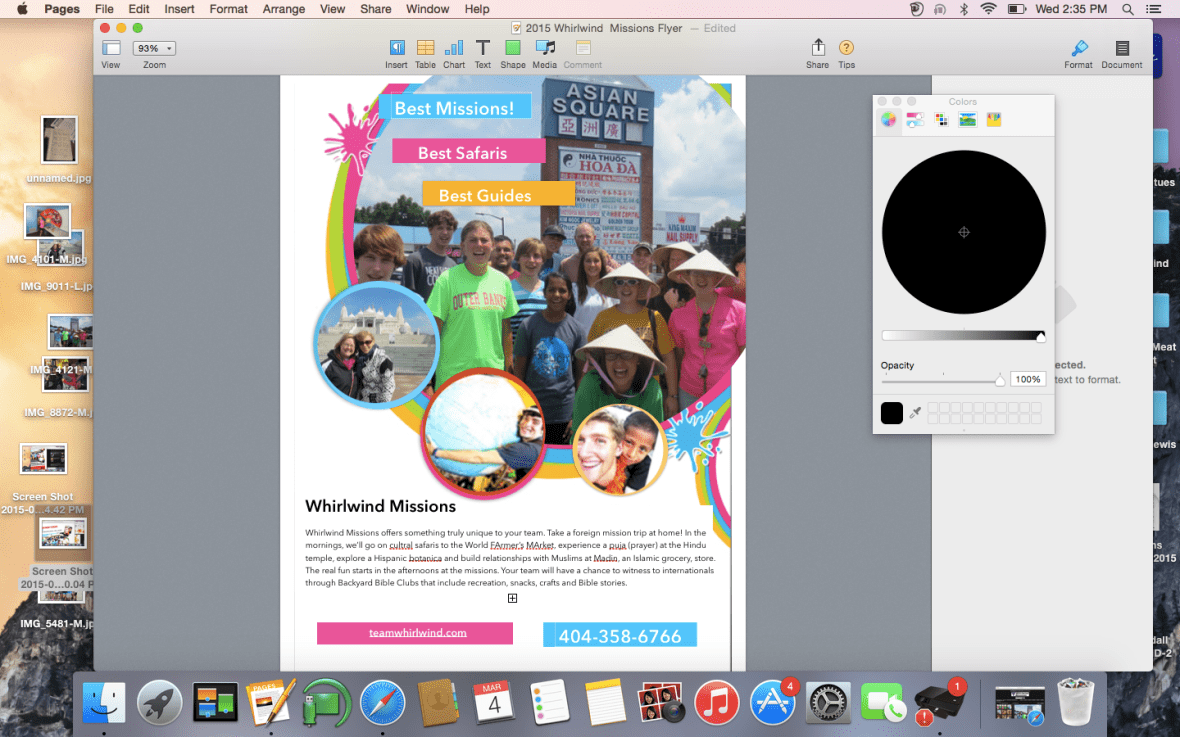This screenshot has width=1180, height=737.
Task: Open the Window menu
Action: [427, 9]
